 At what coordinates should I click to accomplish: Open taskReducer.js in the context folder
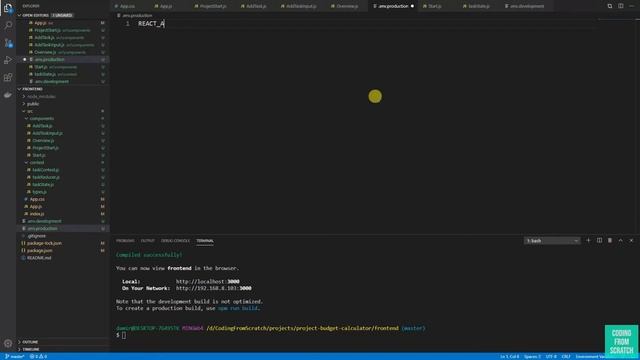[46, 177]
